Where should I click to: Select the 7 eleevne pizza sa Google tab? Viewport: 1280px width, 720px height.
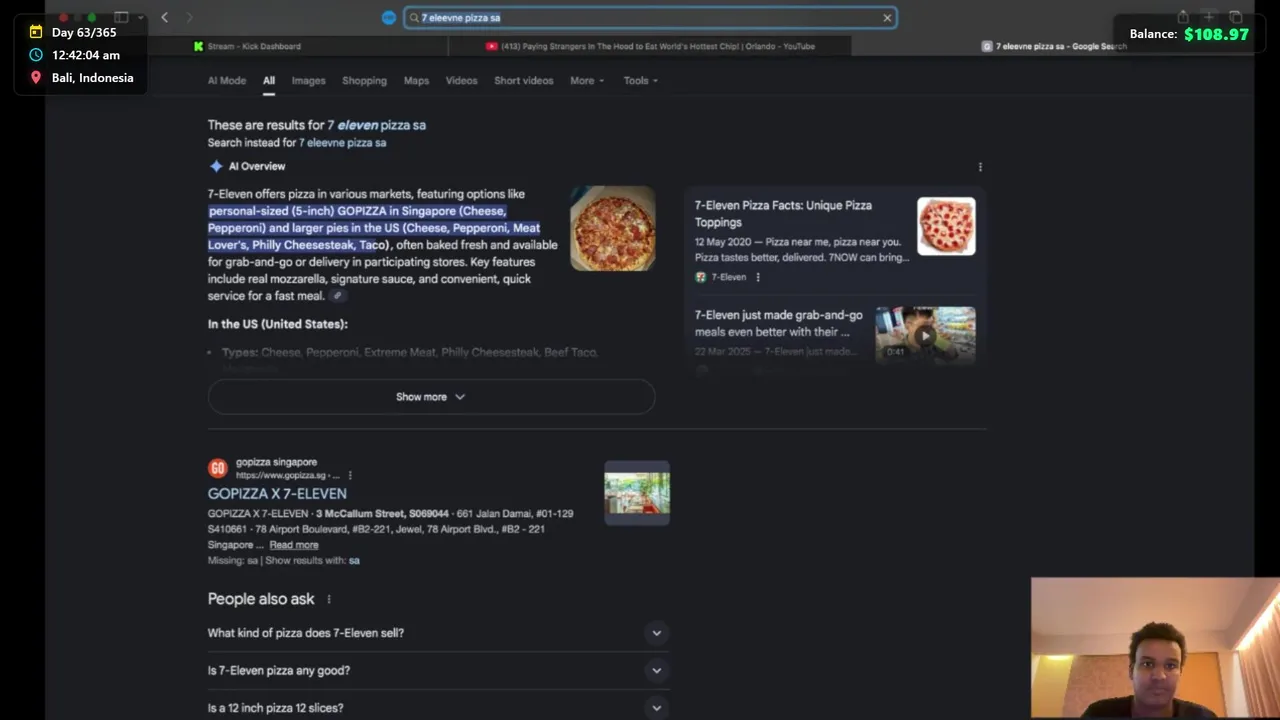[x=1054, y=46]
